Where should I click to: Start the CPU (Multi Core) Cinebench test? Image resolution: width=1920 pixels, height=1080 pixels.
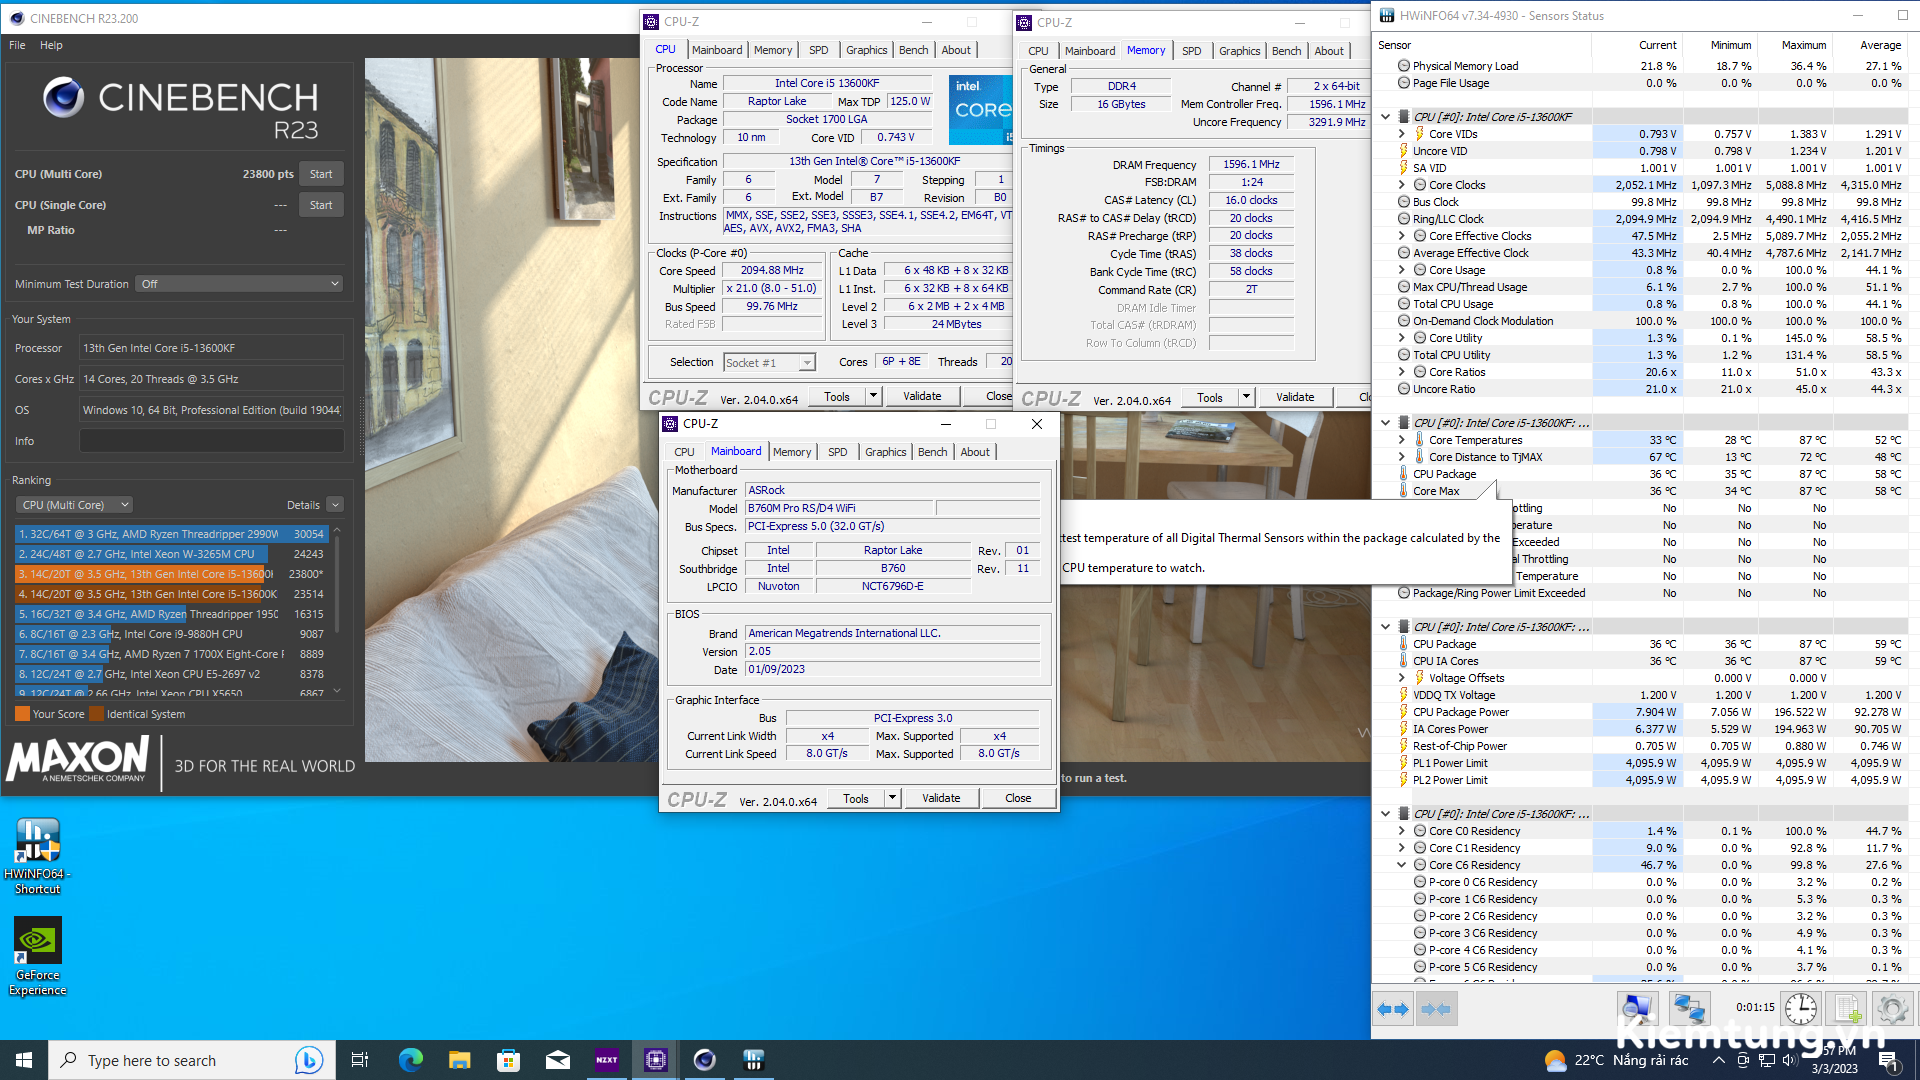point(321,174)
